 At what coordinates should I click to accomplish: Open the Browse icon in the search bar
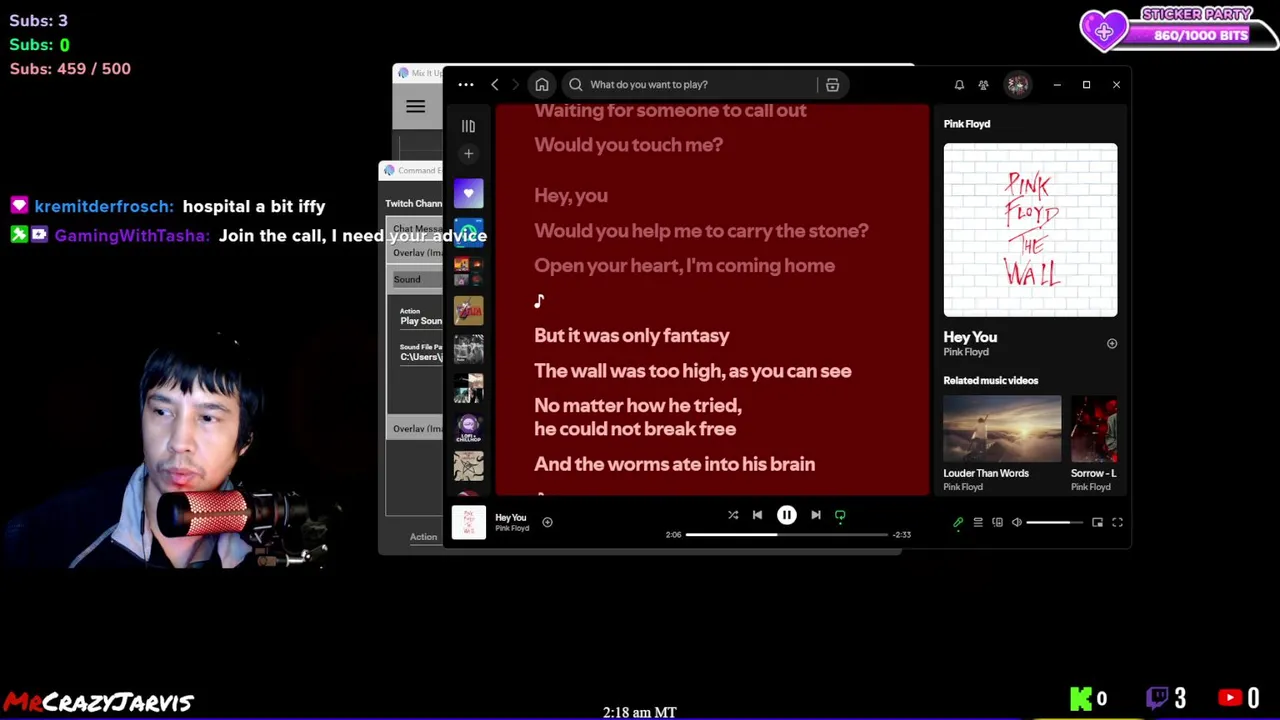(832, 85)
